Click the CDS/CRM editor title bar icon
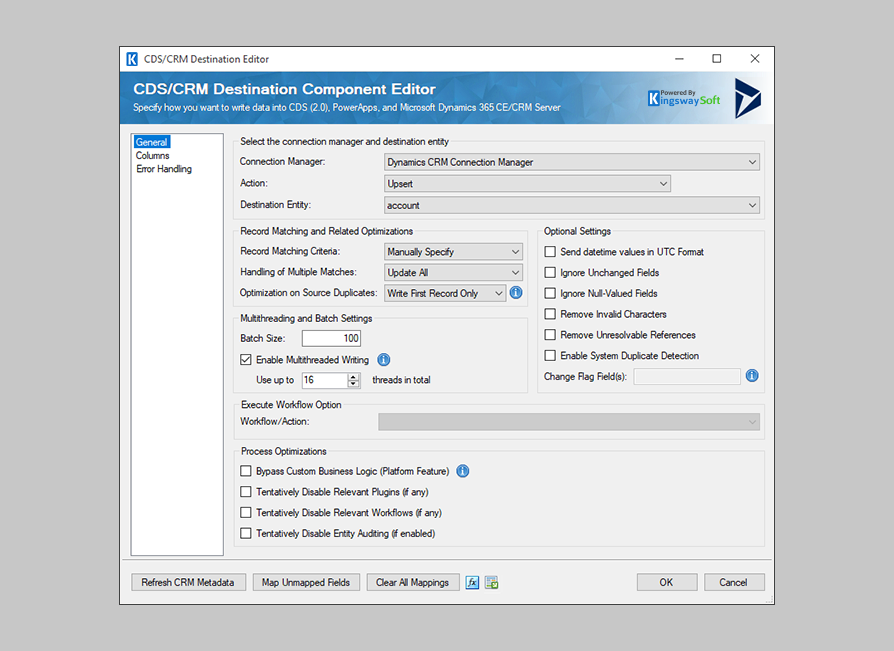The height and width of the screenshot is (651, 894). pyautogui.click(x=130, y=58)
